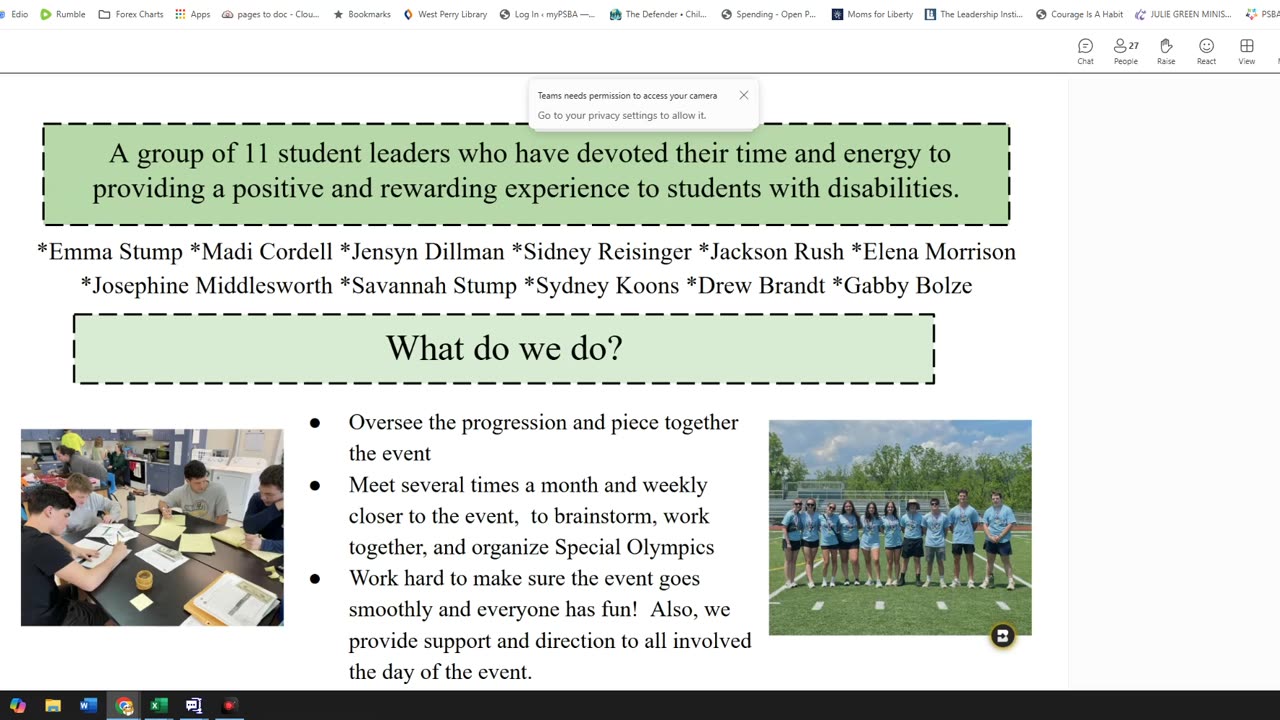Open the JULIE GREEN MINIS... bookmark
This screenshot has height=720, width=1280.
click(1183, 14)
